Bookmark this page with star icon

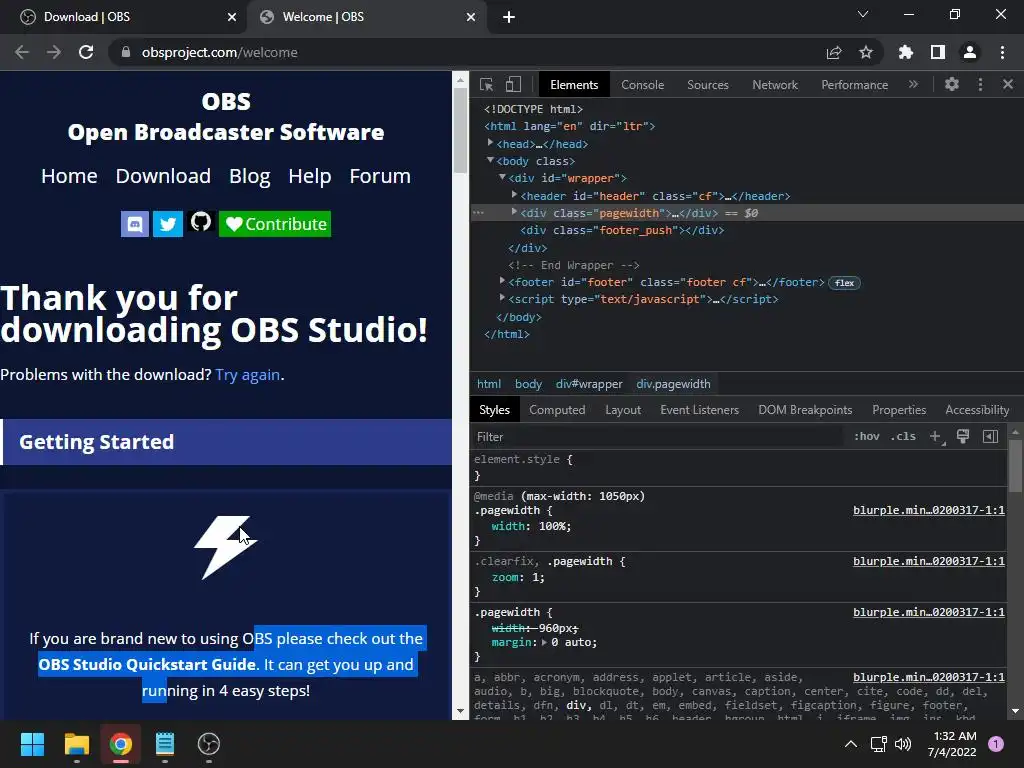[866, 52]
